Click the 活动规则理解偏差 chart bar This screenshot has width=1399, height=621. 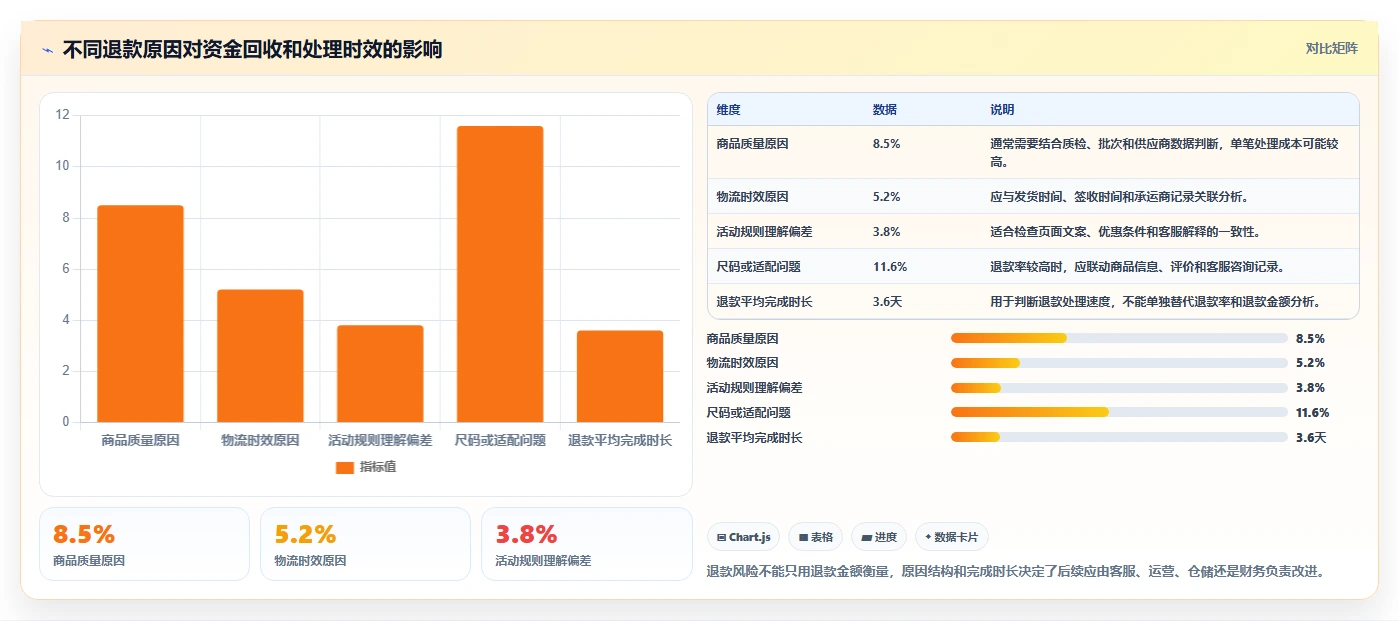point(380,374)
